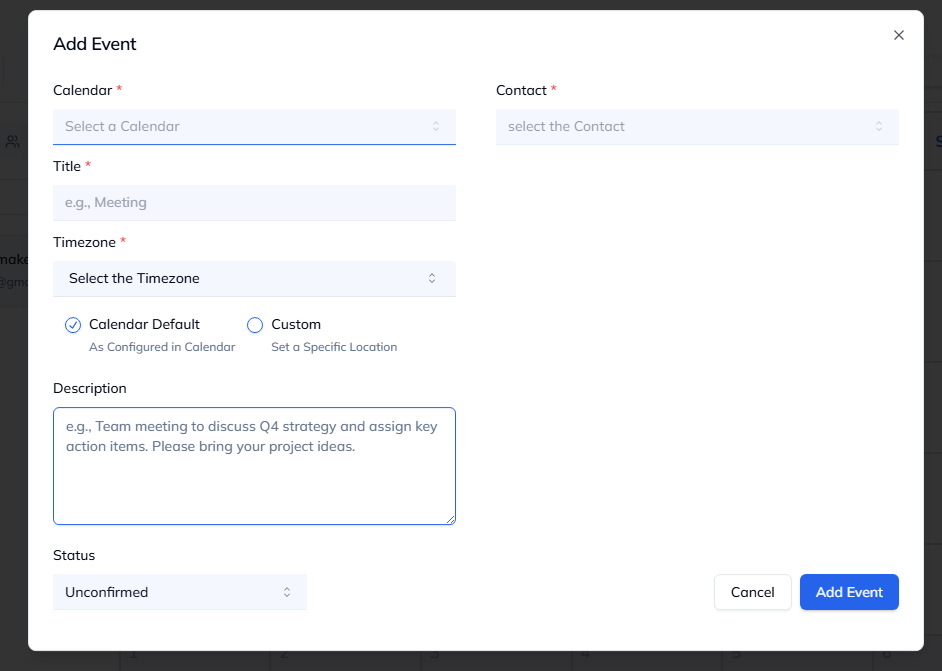Image resolution: width=942 pixels, height=671 pixels.
Task: Open the 'Select the Timezone' dropdown
Action: coord(240,279)
